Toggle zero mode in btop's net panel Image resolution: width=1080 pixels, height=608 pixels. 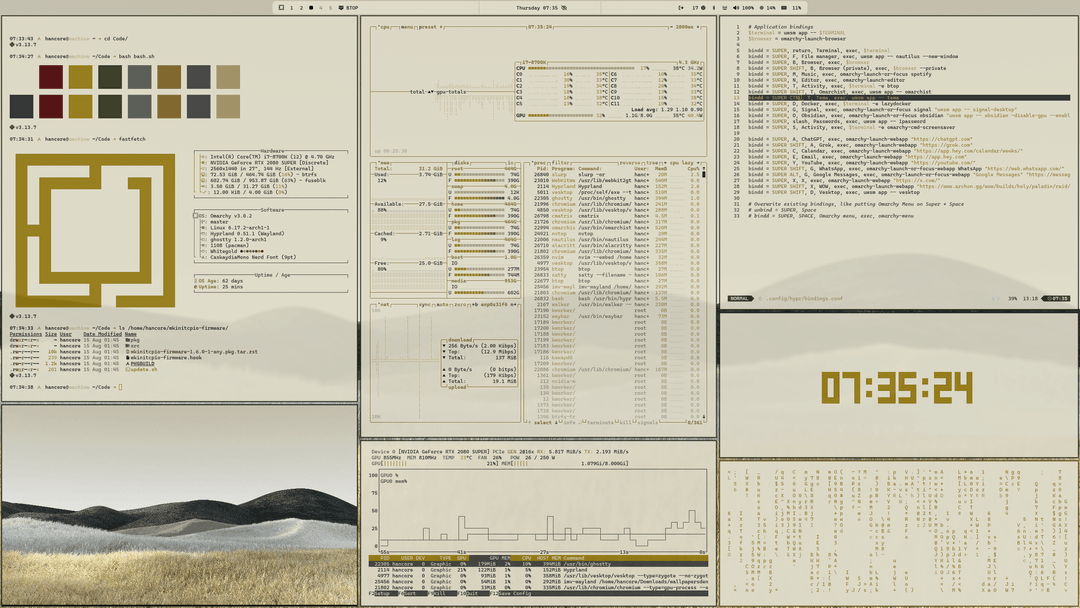click(x=460, y=304)
